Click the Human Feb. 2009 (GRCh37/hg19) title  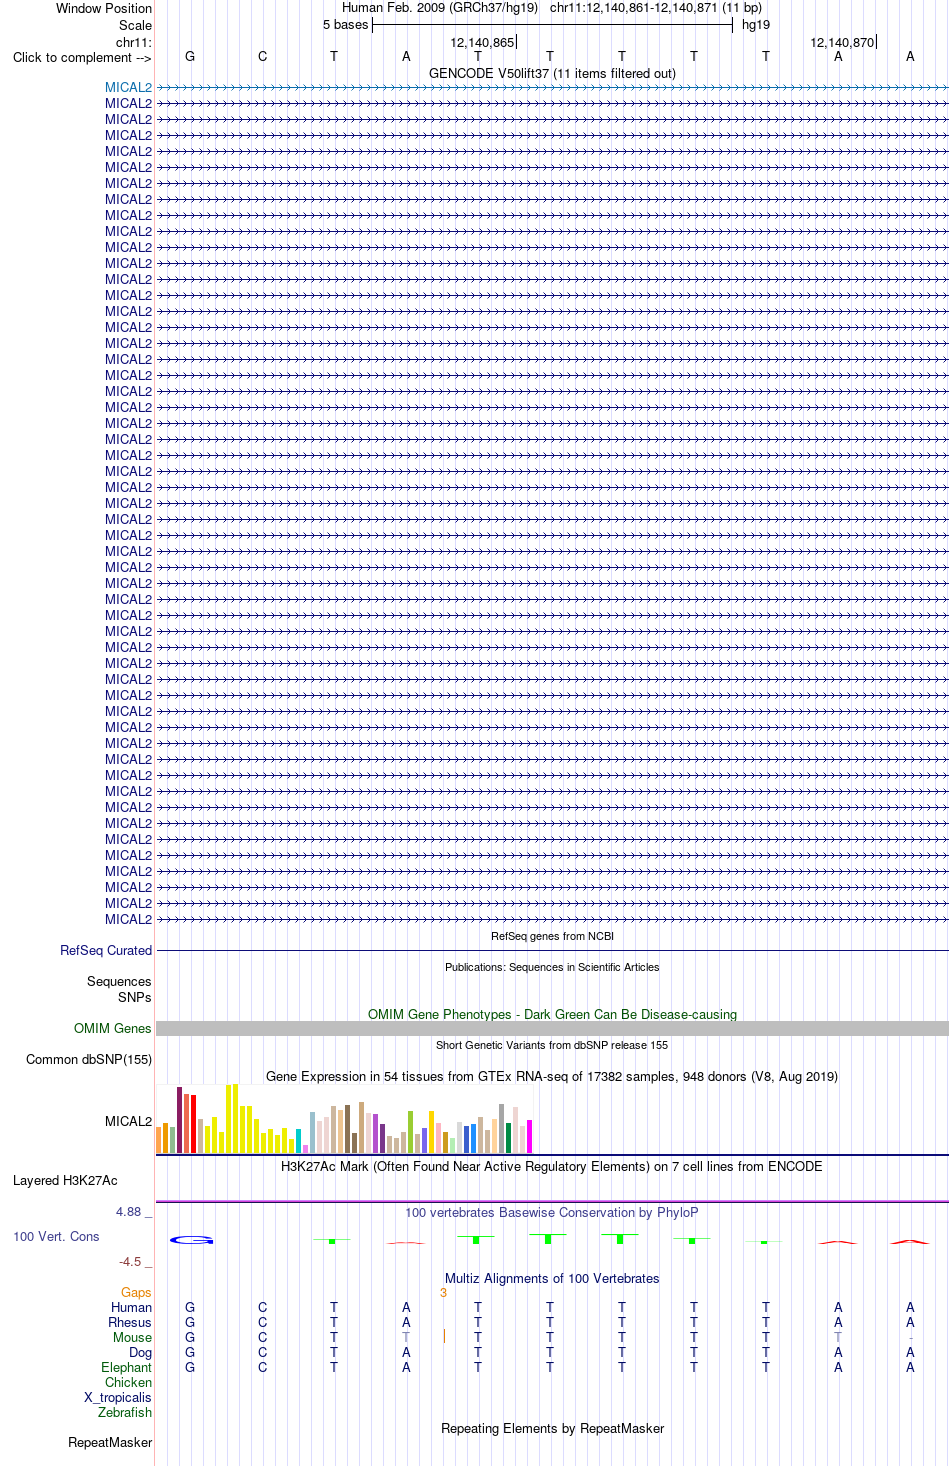(x=440, y=8)
